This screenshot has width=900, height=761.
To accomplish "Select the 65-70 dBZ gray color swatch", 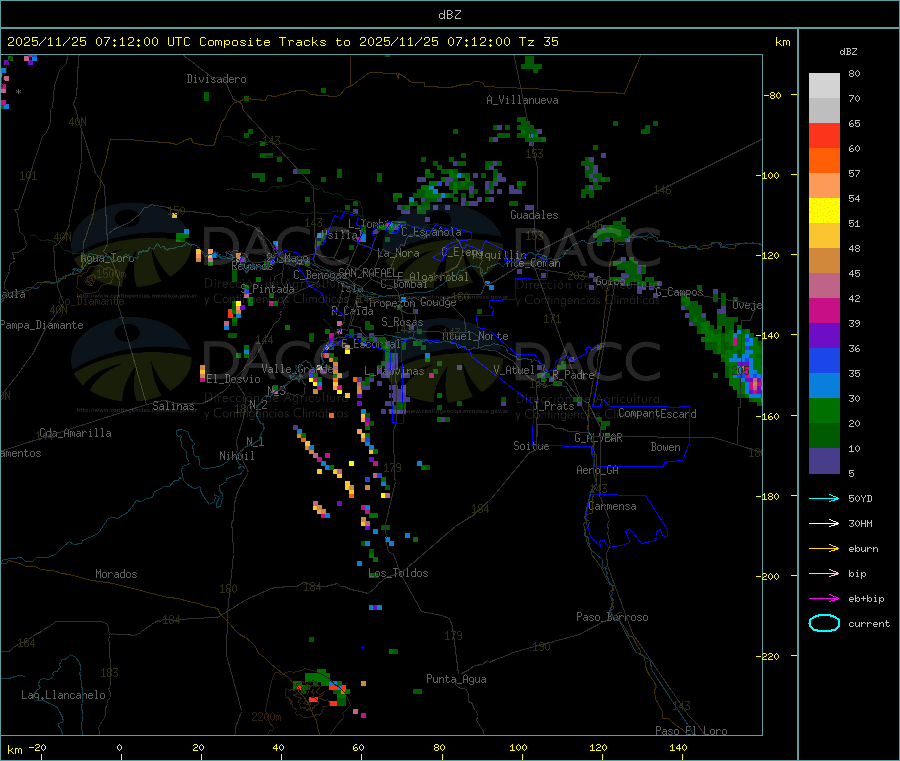I will 824,111.
